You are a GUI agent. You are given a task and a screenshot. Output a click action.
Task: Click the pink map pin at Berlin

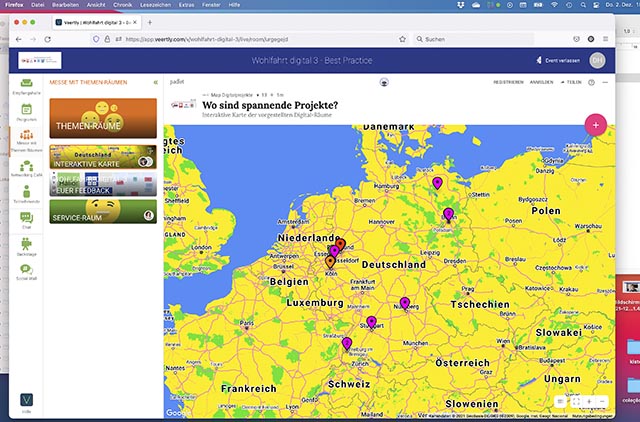(x=448, y=214)
